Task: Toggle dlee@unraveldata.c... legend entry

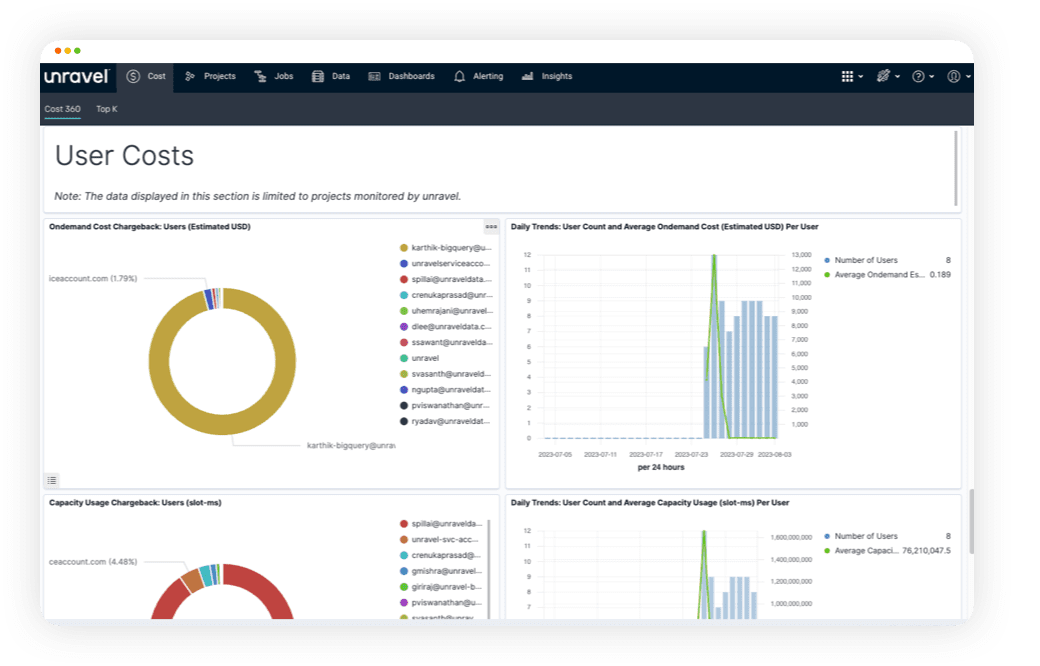Action: pyautogui.click(x=446, y=327)
